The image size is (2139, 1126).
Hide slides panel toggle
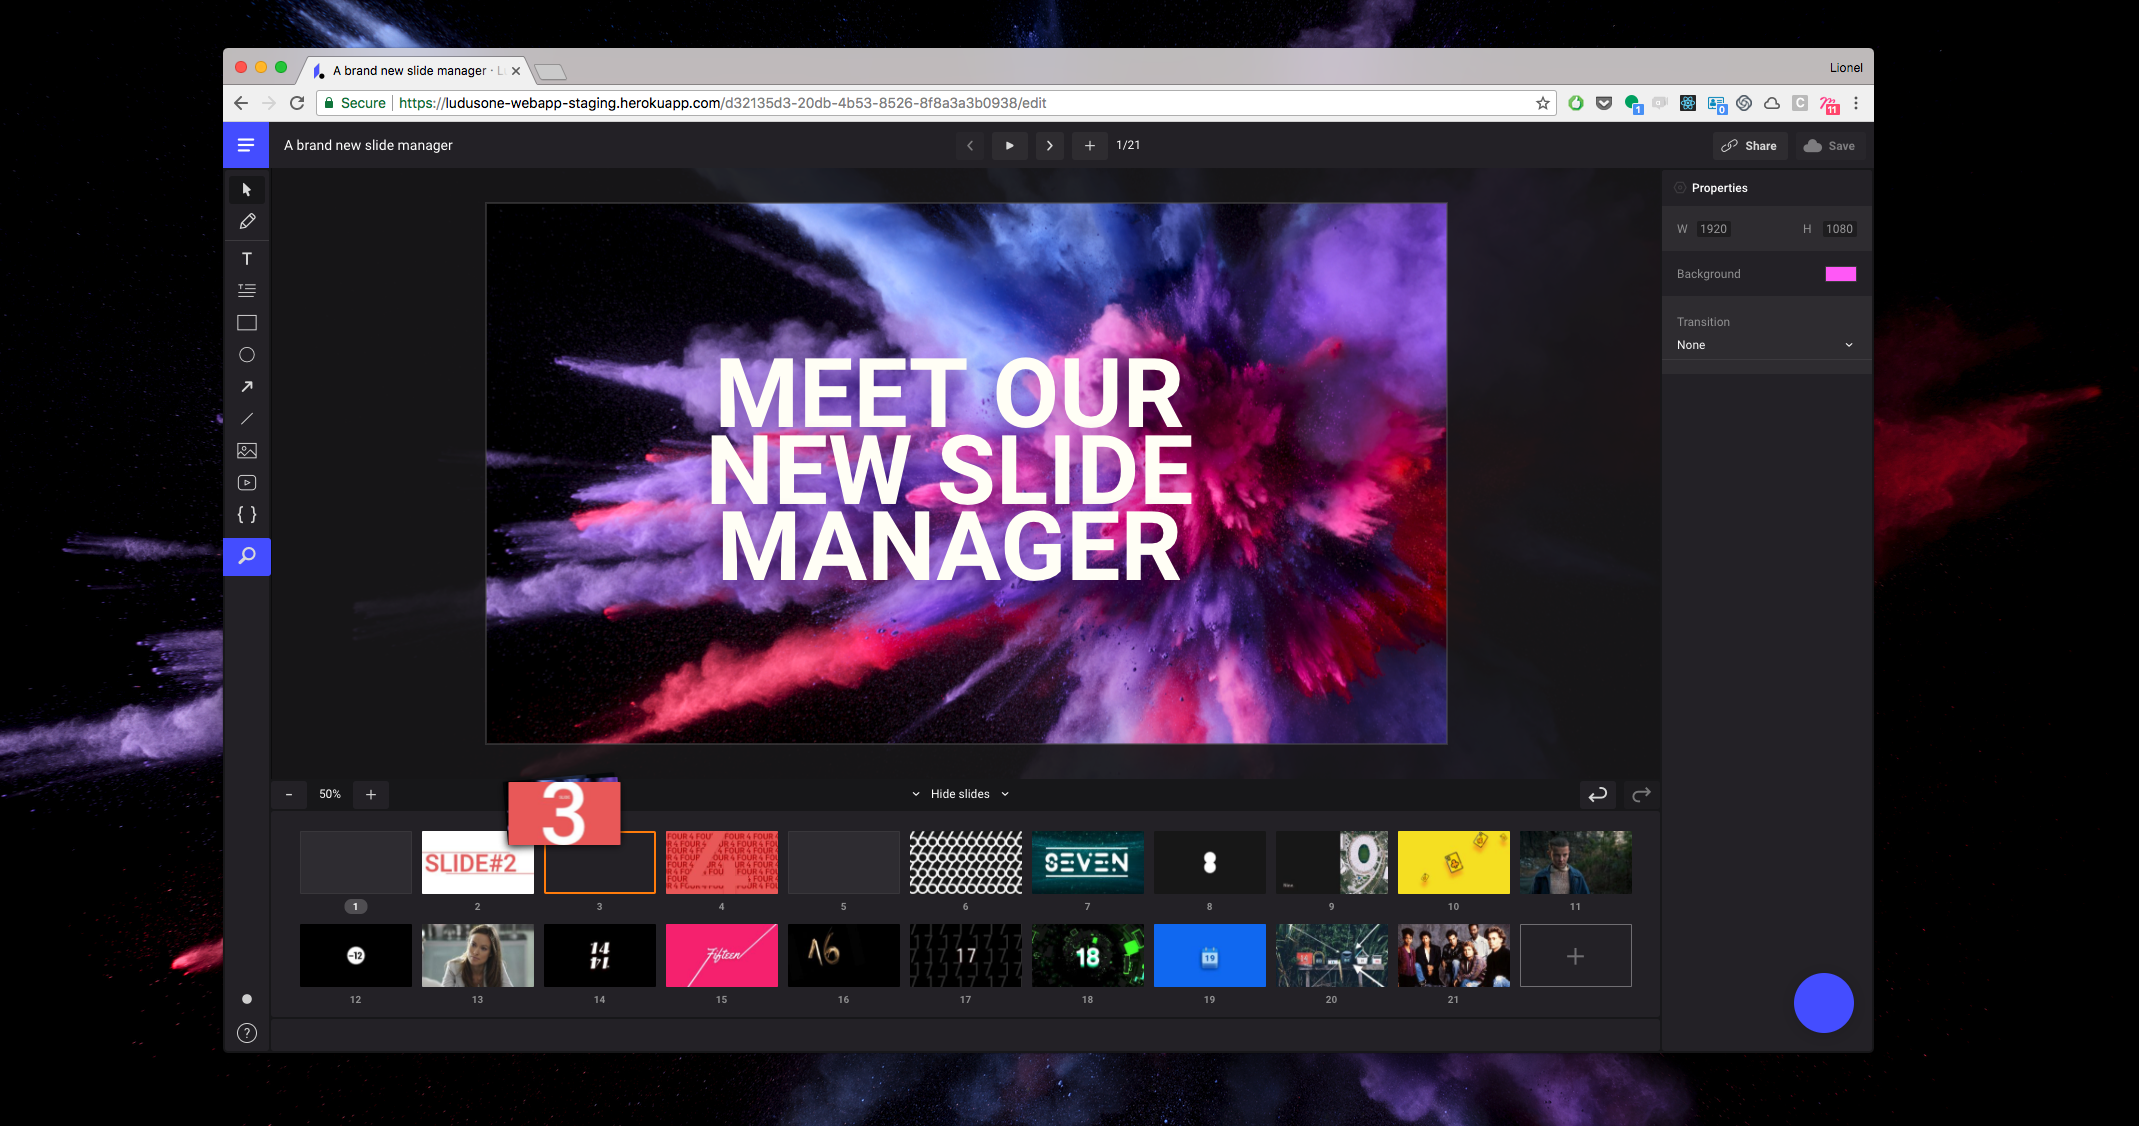point(962,794)
